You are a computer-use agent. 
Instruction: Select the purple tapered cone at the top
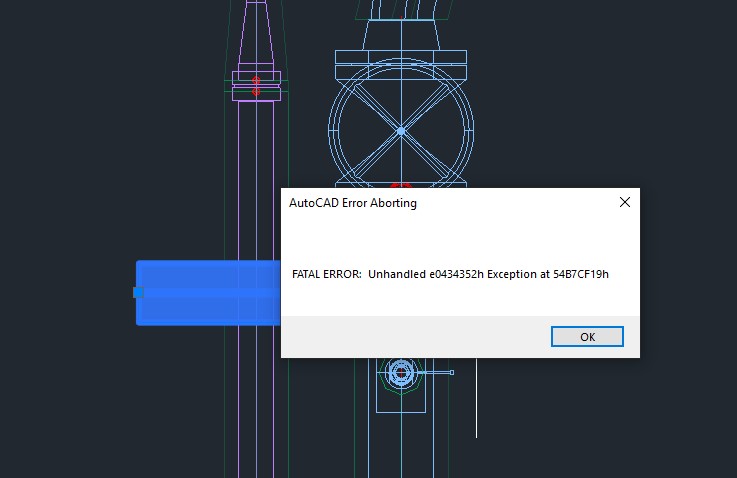pos(256,33)
